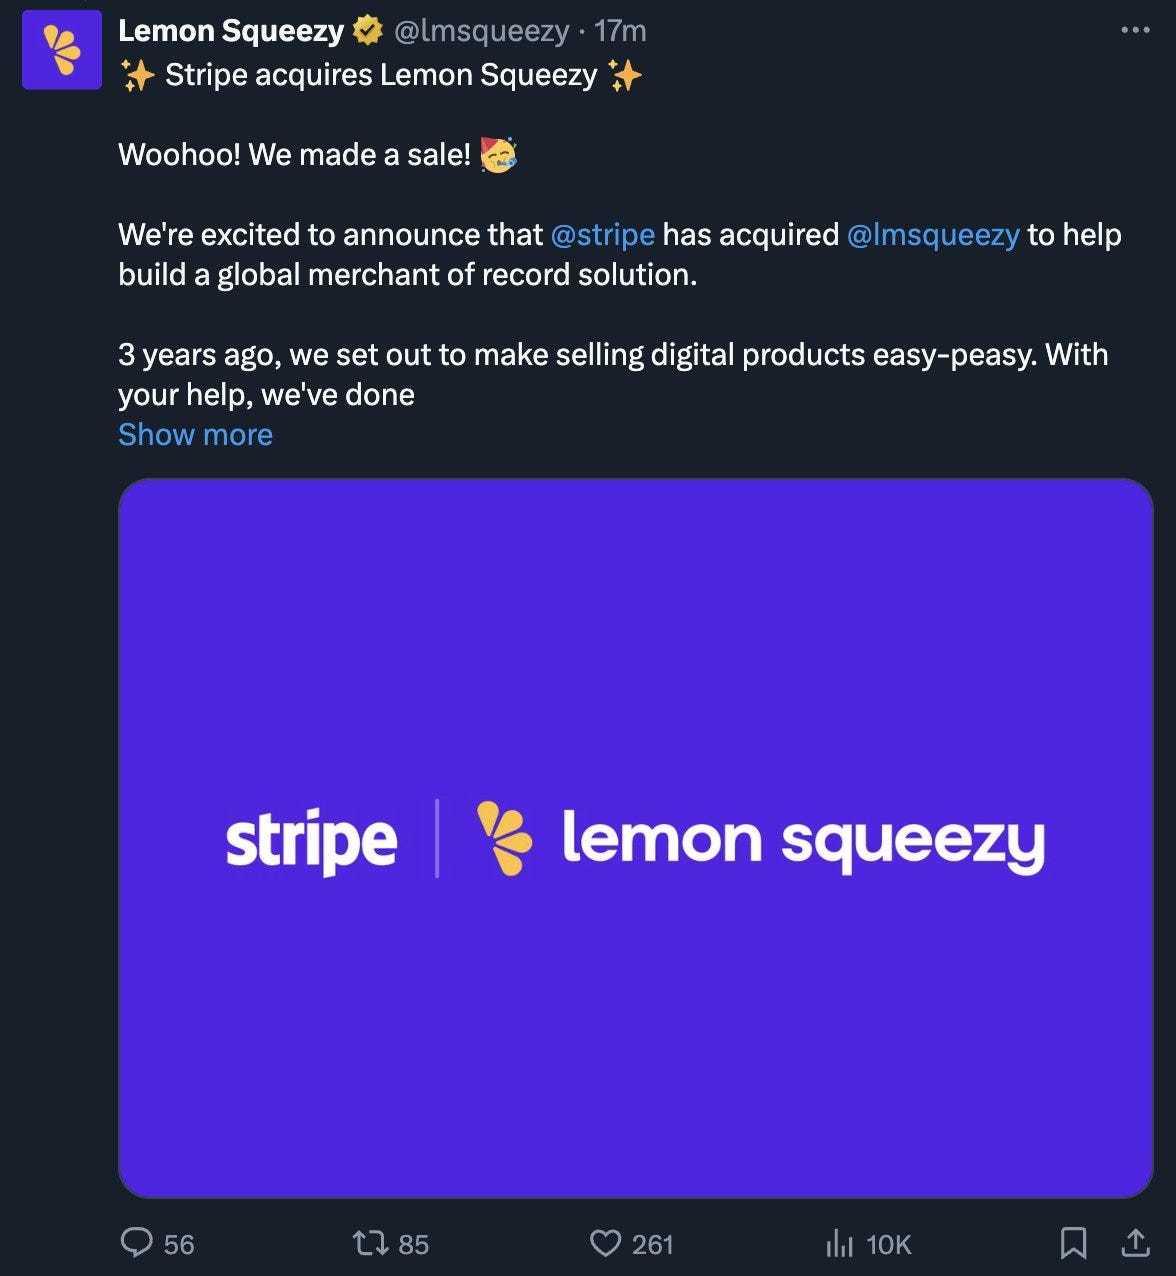The width and height of the screenshot is (1176, 1276).
Task: Click the view analytics bar chart icon
Action: click(839, 1244)
